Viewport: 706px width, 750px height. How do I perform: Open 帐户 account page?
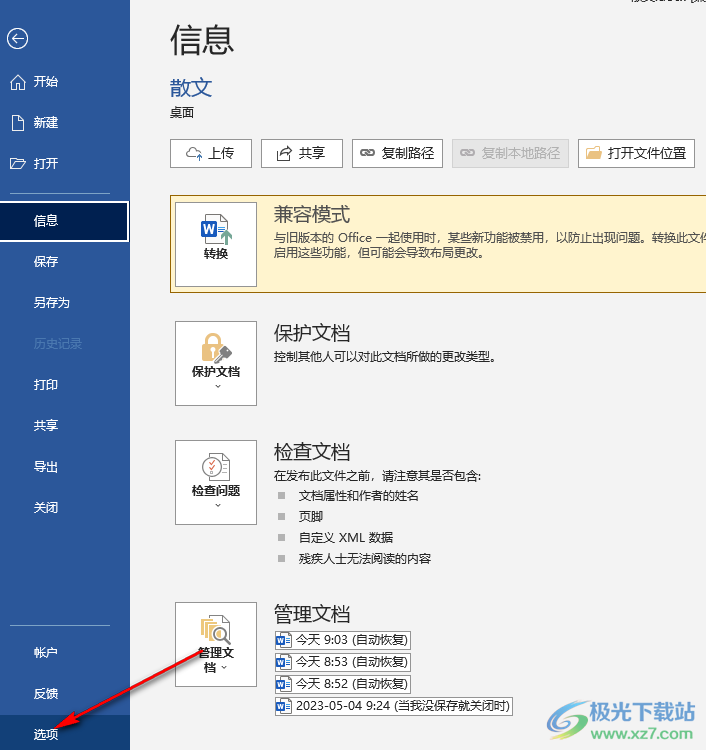46,653
